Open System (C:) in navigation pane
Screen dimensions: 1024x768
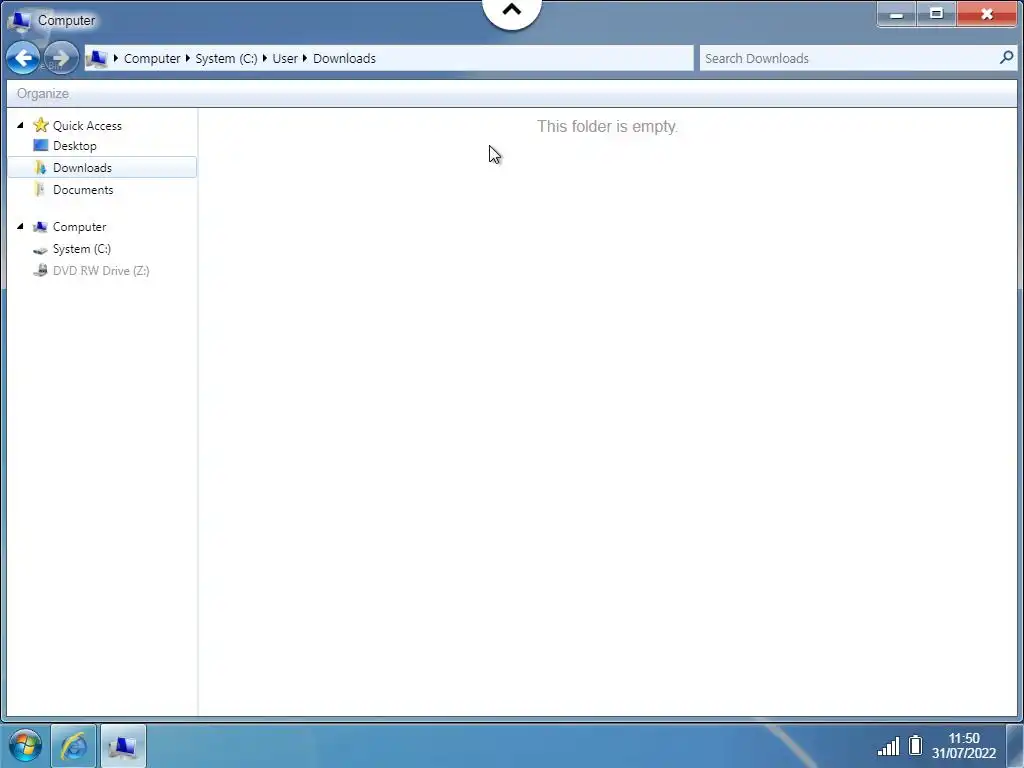click(82, 249)
